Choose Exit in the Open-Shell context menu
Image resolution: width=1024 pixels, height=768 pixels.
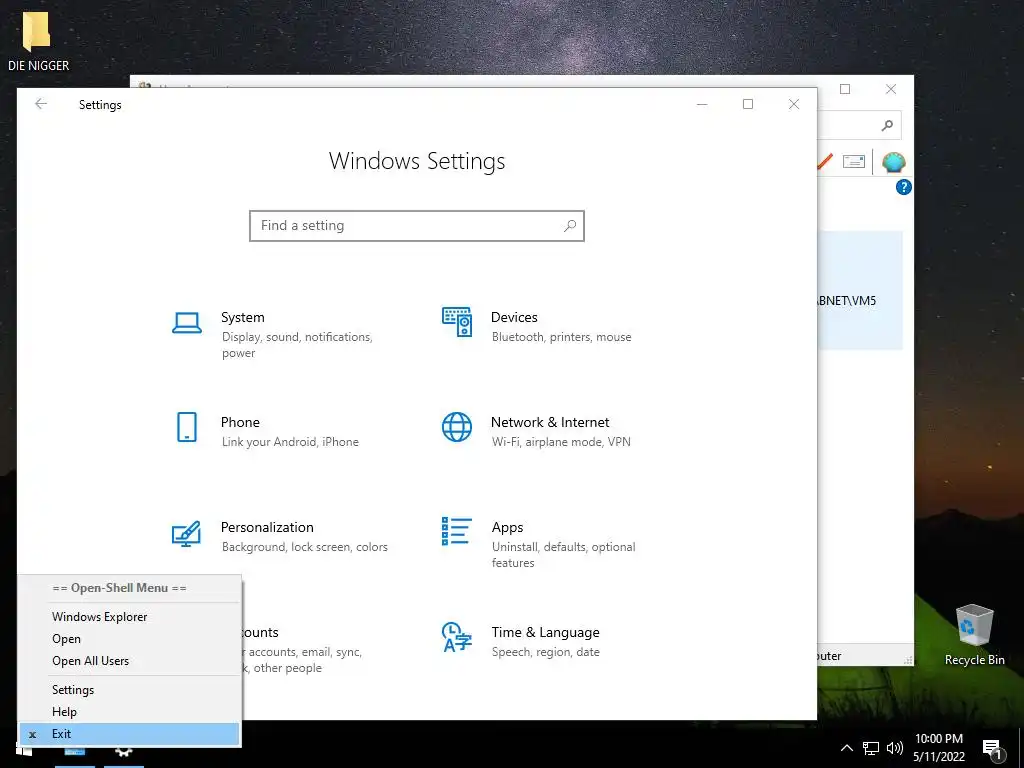coord(129,734)
